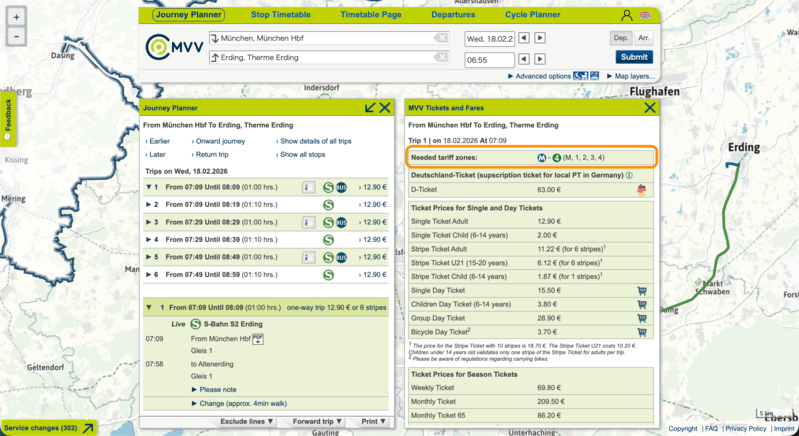Expand the Please note details
799x436 pixels.
(x=216, y=389)
